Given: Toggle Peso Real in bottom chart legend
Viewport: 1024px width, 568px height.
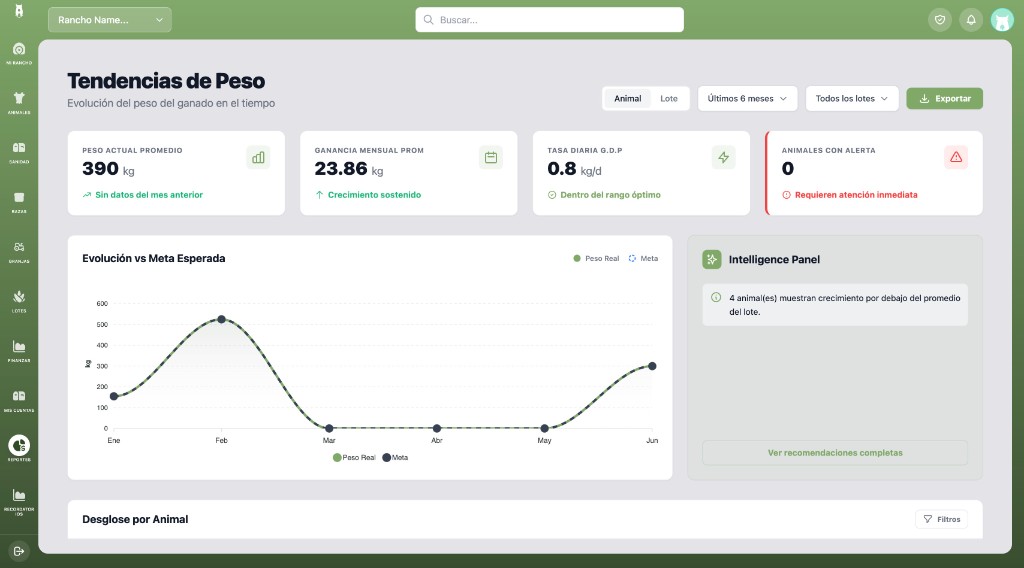Looking at the screenshot, I should click(x=355, y=458).
